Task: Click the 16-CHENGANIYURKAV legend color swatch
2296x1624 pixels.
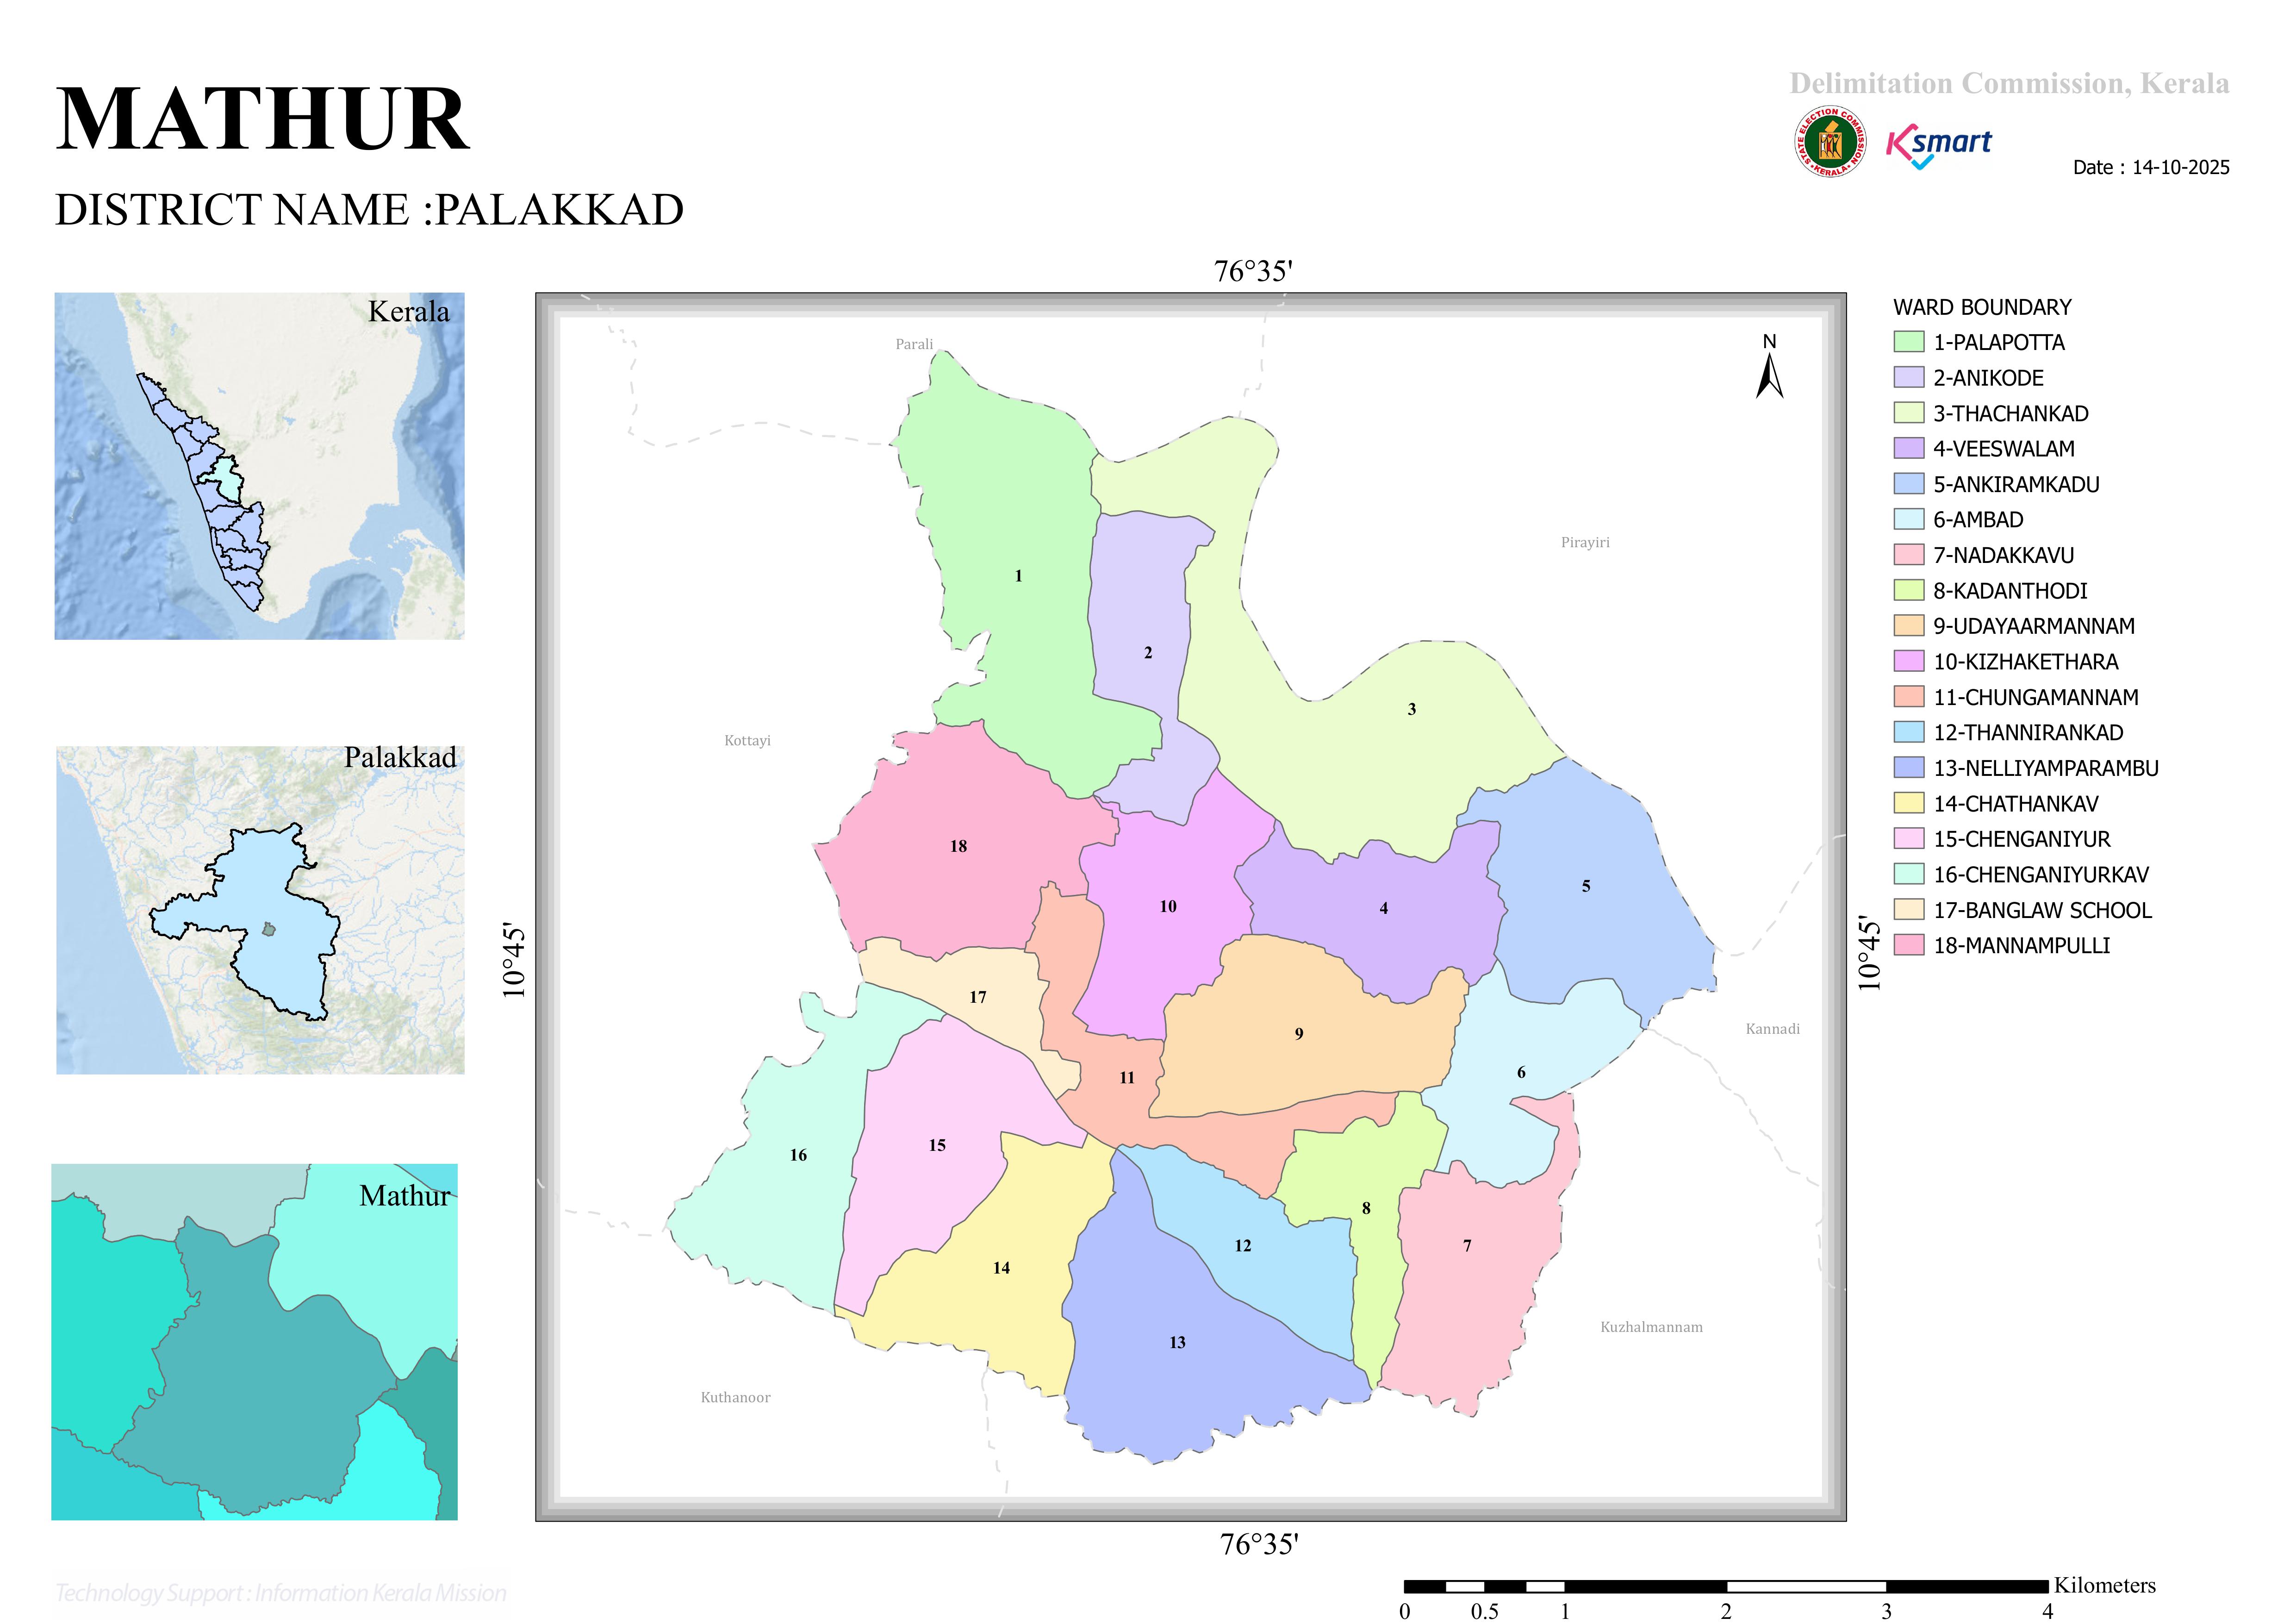Action: (1908, 874)
